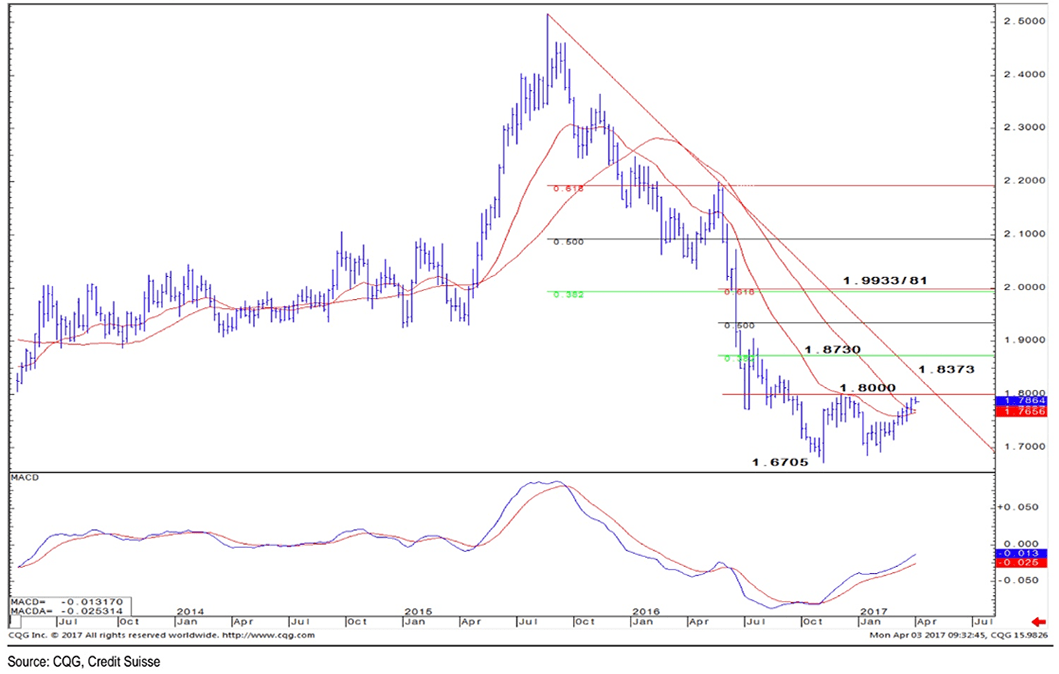Click the 2015 year marker on time axis
1059x674 pixels.
pyautogui.click(x=418, y=610)
